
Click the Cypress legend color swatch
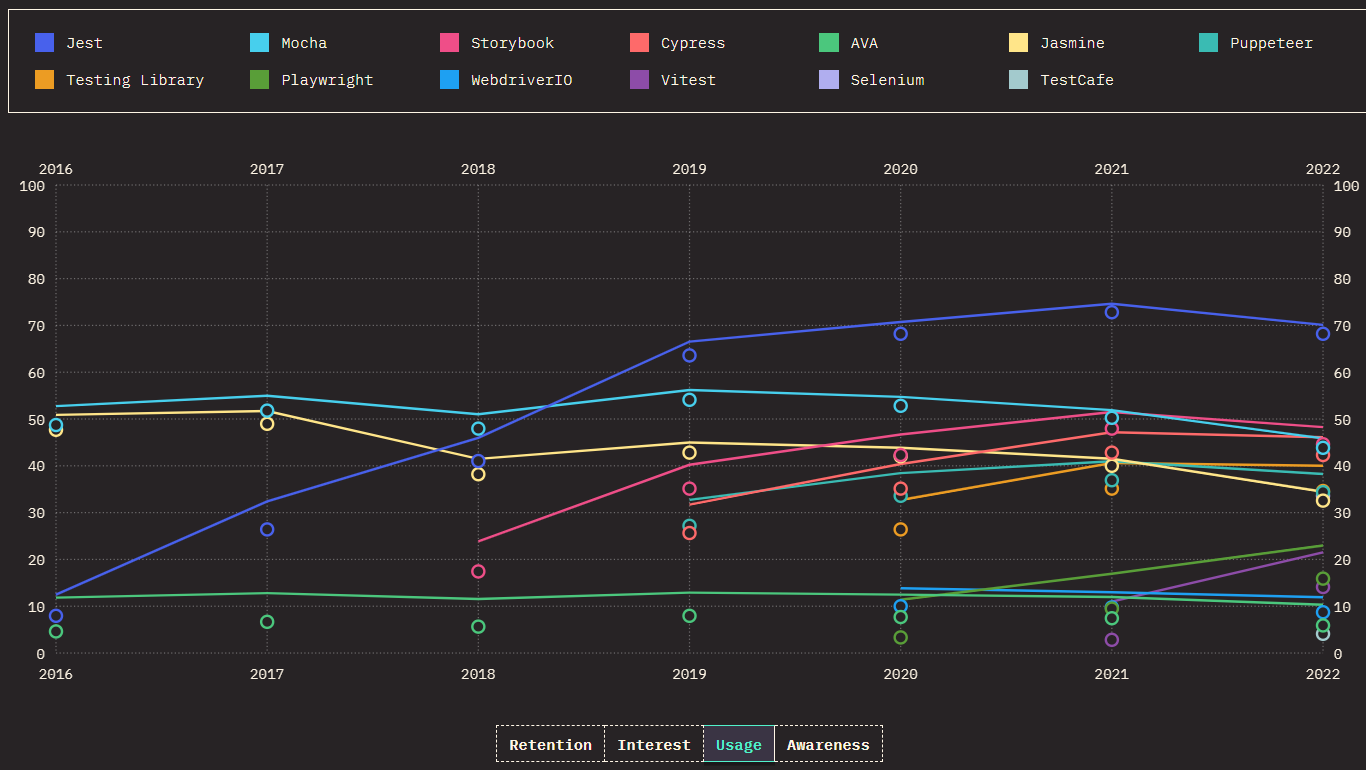[x=639, y=43]
